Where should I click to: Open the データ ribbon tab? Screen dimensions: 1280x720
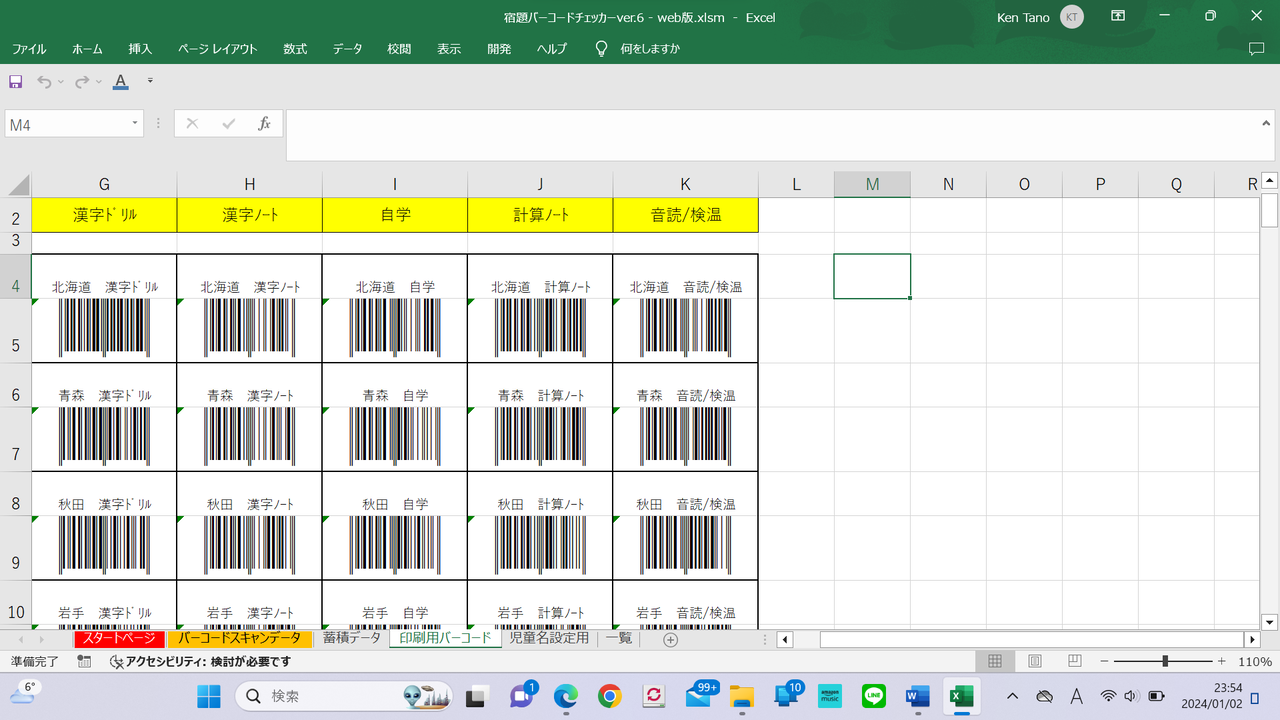(x=348, y=48)
